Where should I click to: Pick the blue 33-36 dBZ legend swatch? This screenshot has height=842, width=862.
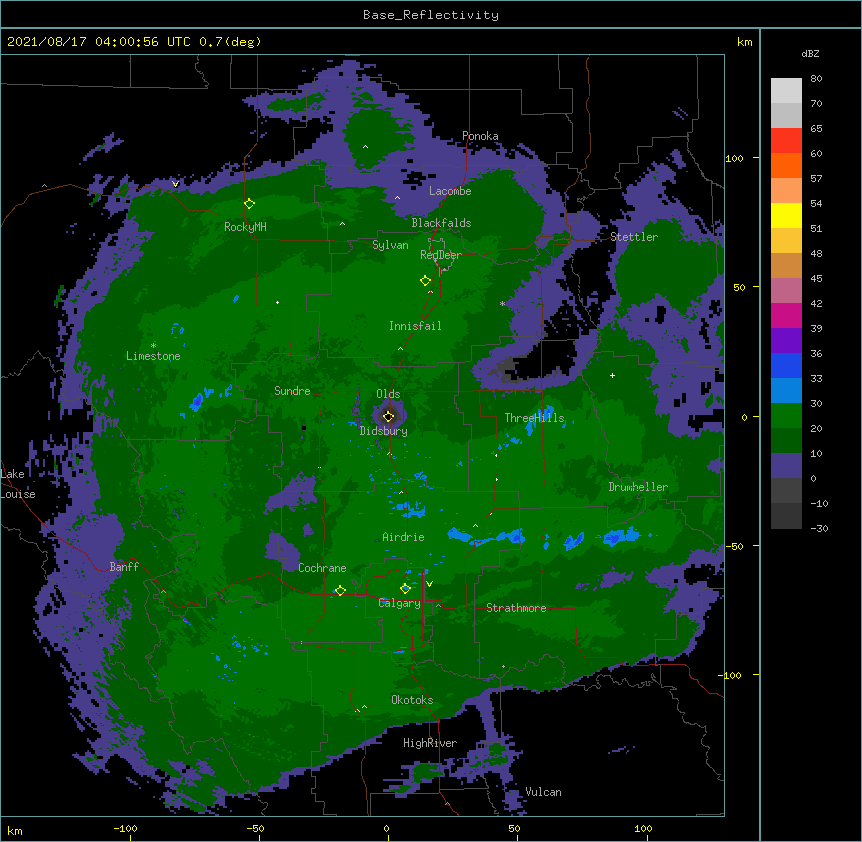[x=786, y=365]
